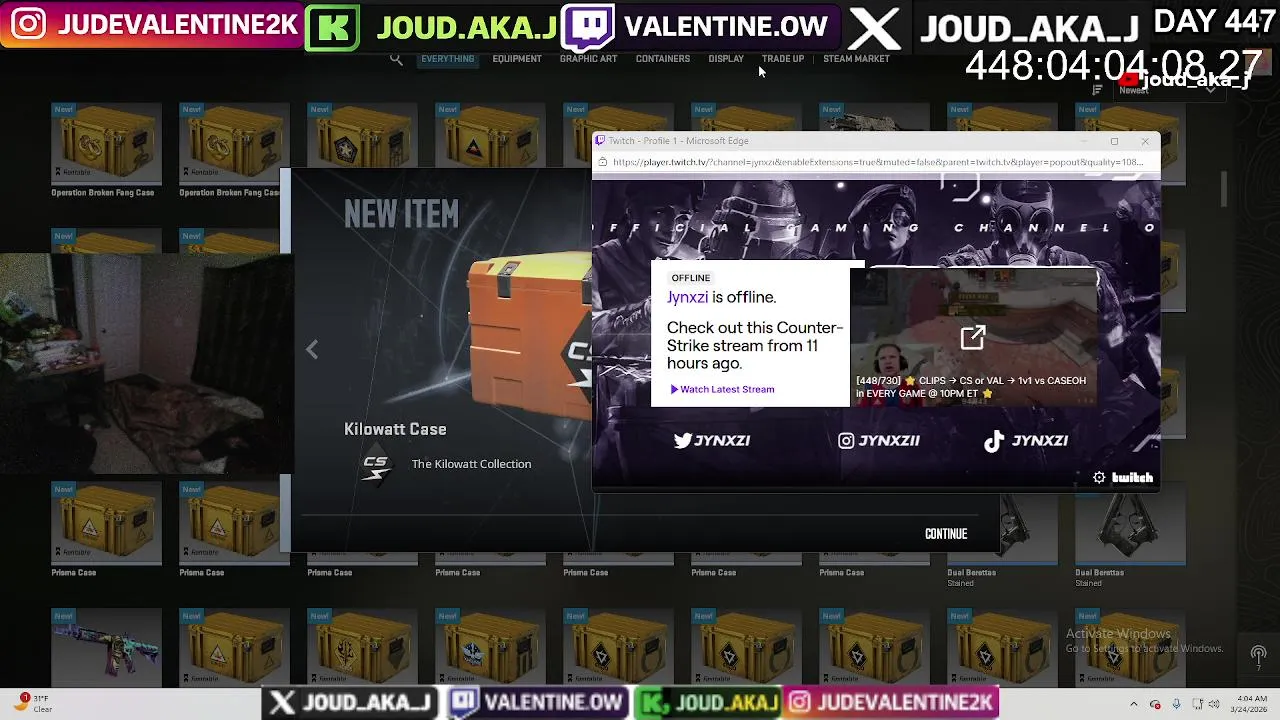This screenshot has width=1280, height=720.
Task: Click the site info icon in Edge address bar
Action: point(602,162)
